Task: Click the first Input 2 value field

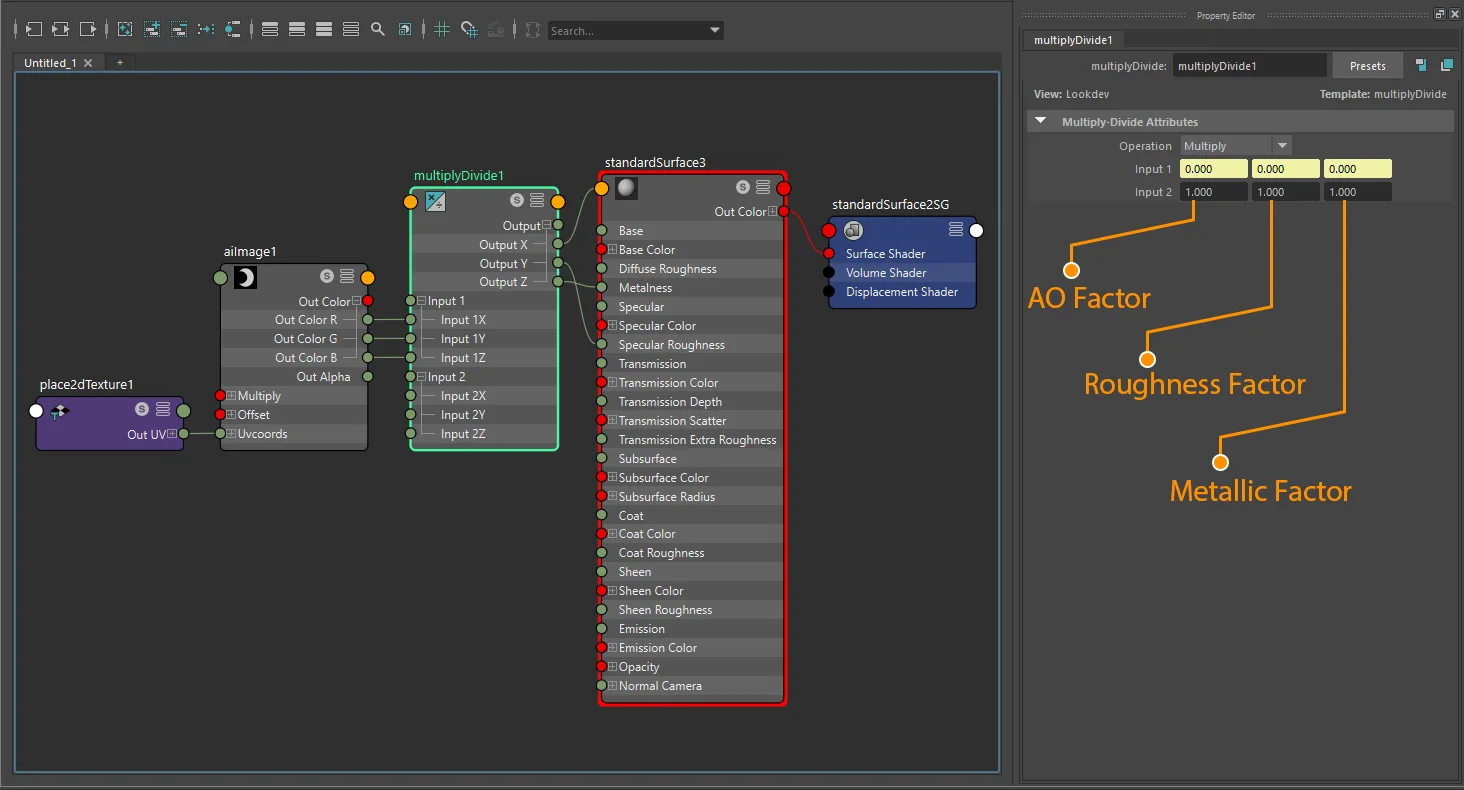Action: pos(1214,192)
